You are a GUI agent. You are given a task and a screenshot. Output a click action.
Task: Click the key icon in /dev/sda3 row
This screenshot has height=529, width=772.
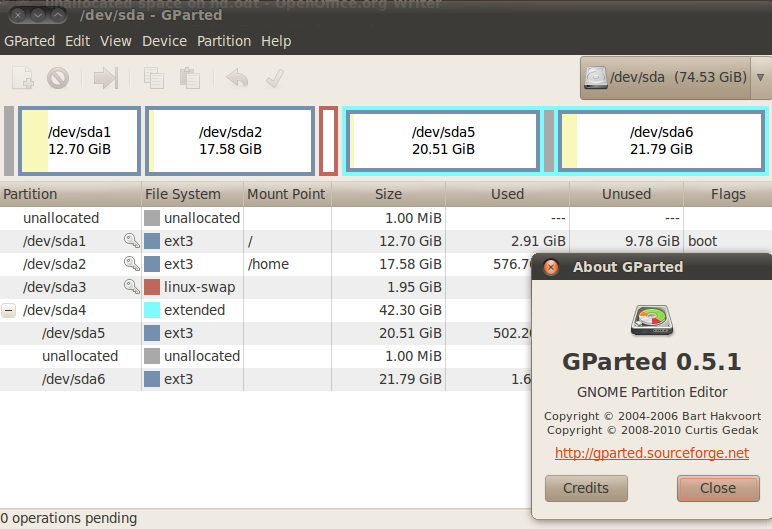(x=131, y=287)
